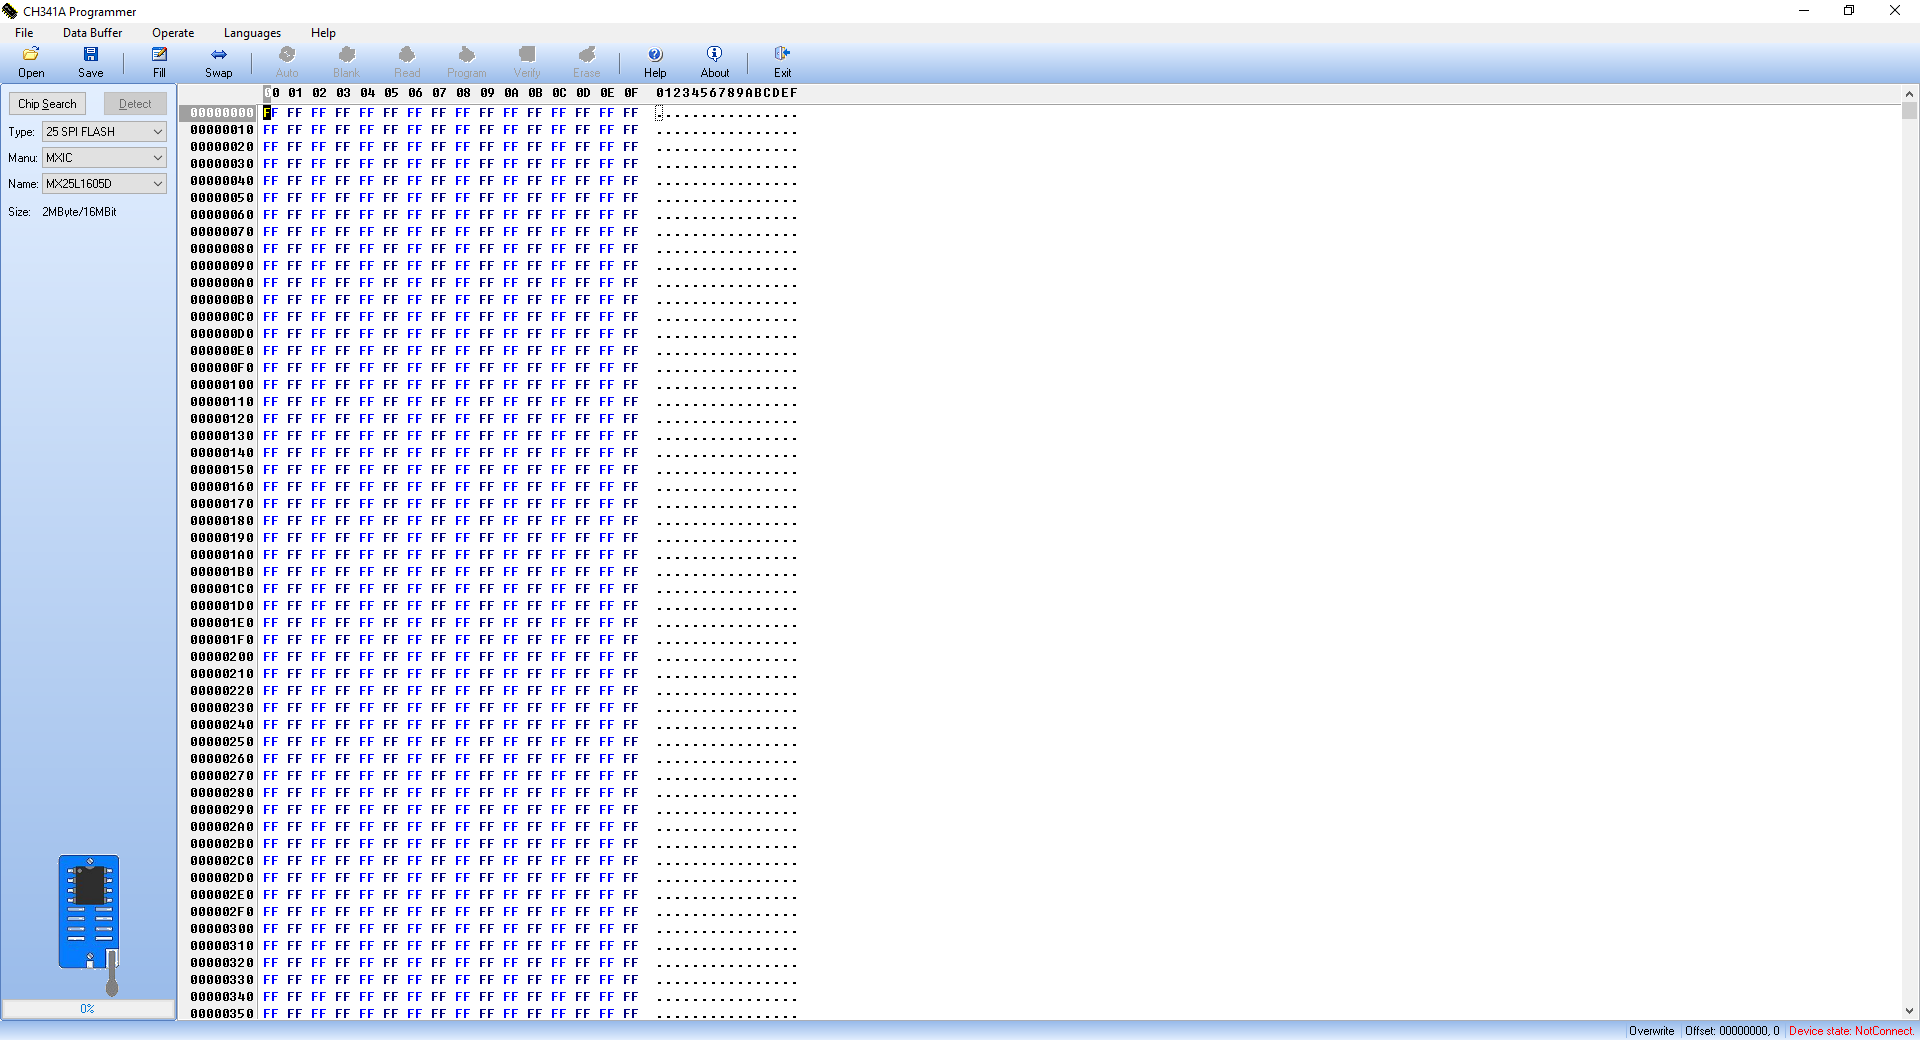This screenshot has height=1040, width=1920.
Task: Click the Blank check toolbar icon
Action: (346, 62)
